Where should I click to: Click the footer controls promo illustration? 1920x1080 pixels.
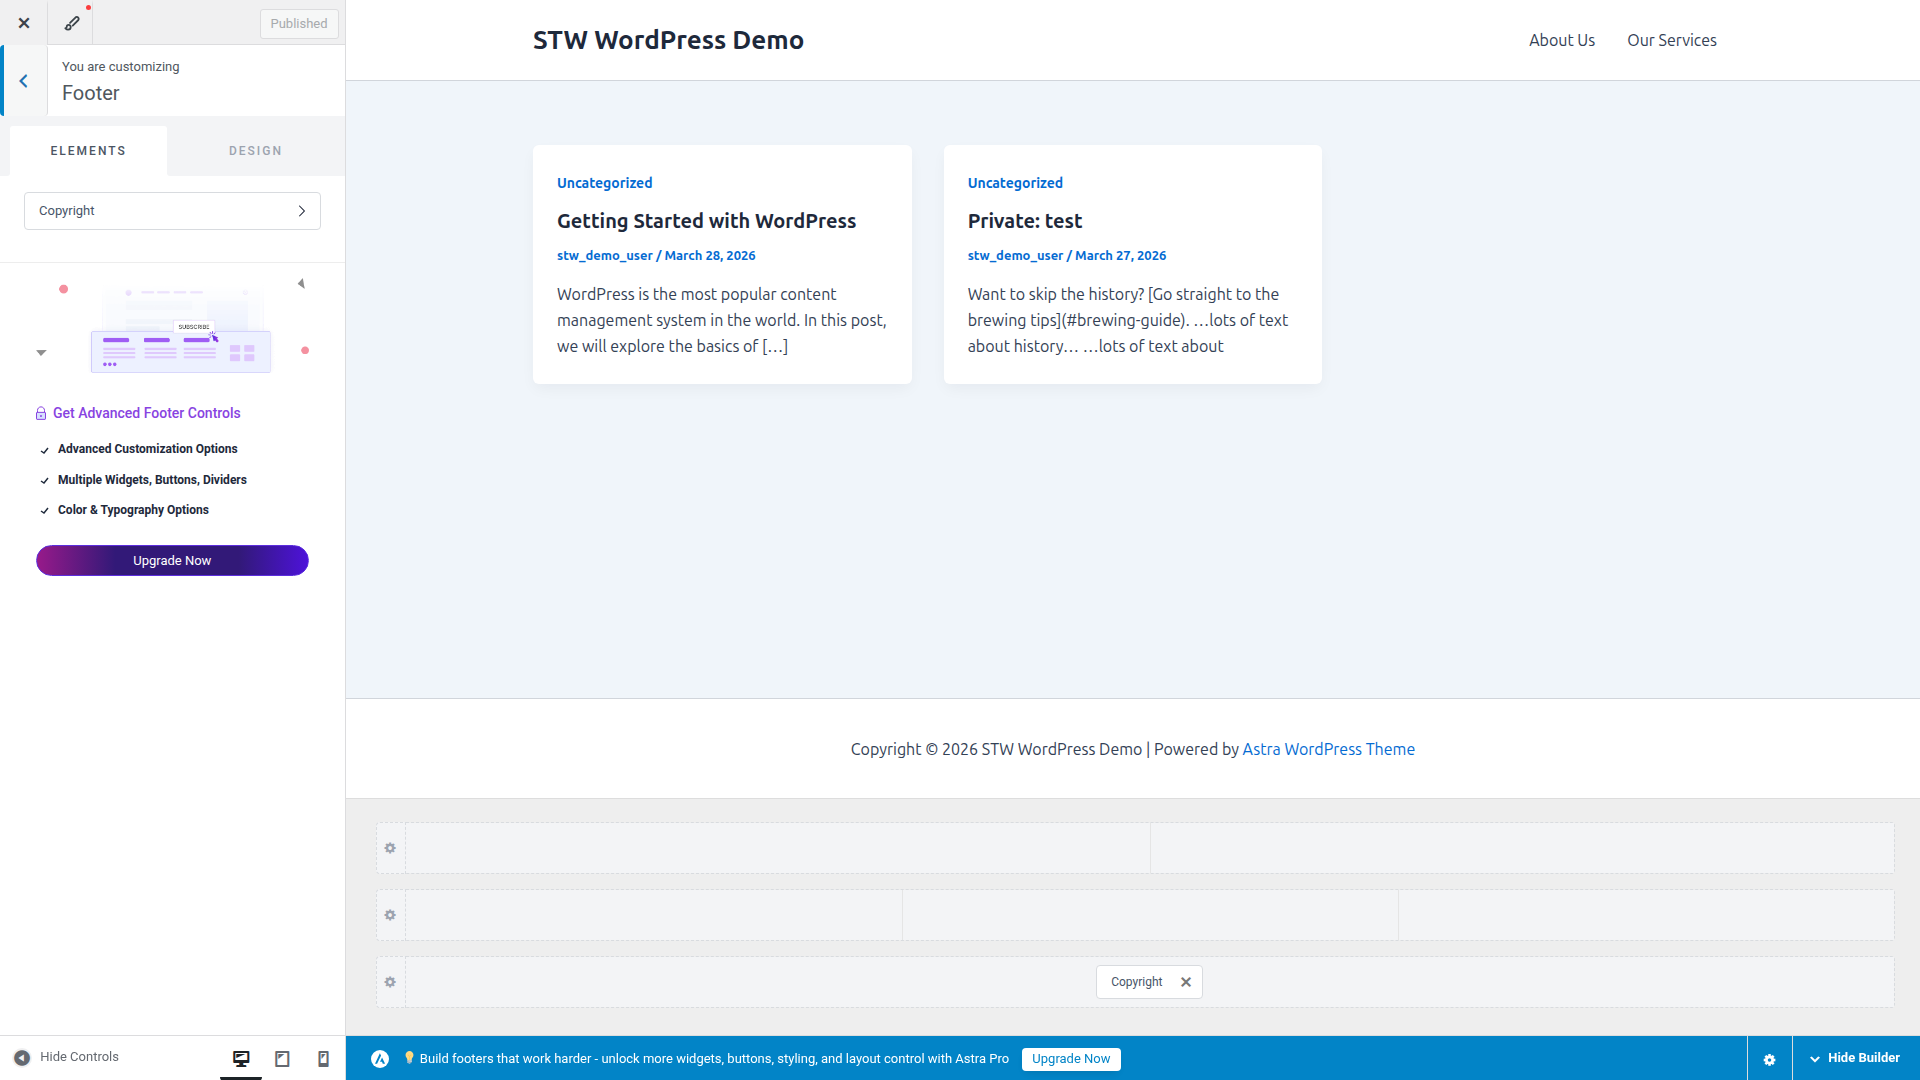point(181,331)
